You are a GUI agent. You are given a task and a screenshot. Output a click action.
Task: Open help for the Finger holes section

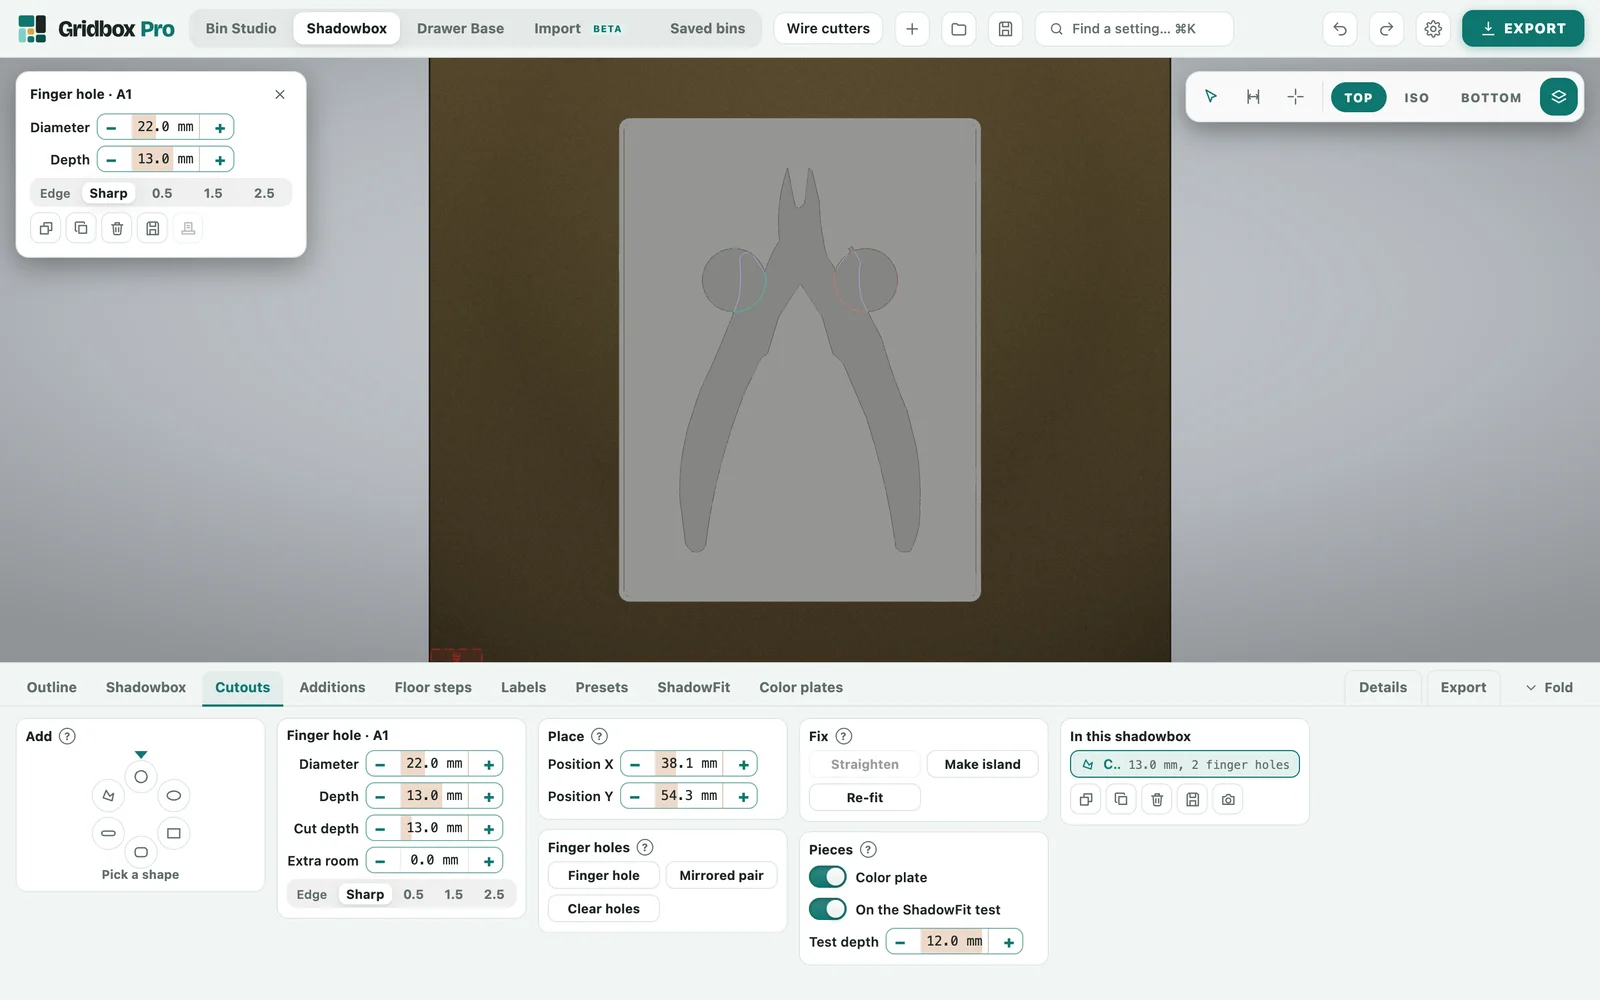(x=645, y=847)
